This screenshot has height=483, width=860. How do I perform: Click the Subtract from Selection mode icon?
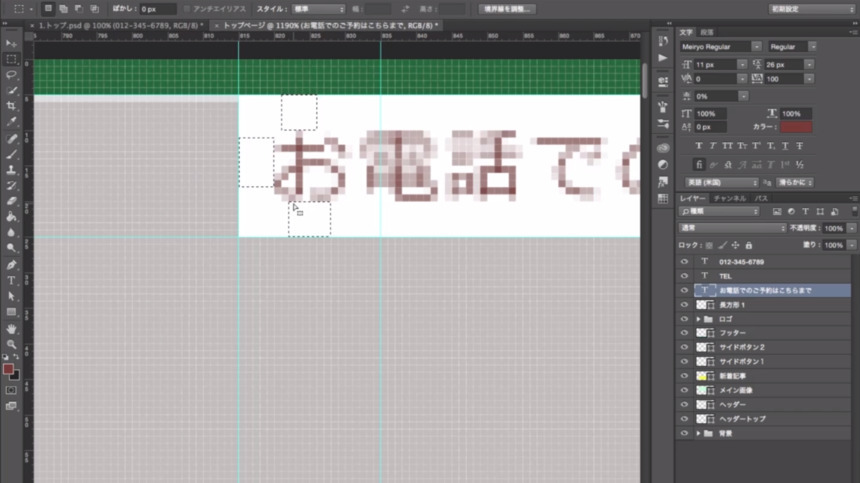[79, 9]
